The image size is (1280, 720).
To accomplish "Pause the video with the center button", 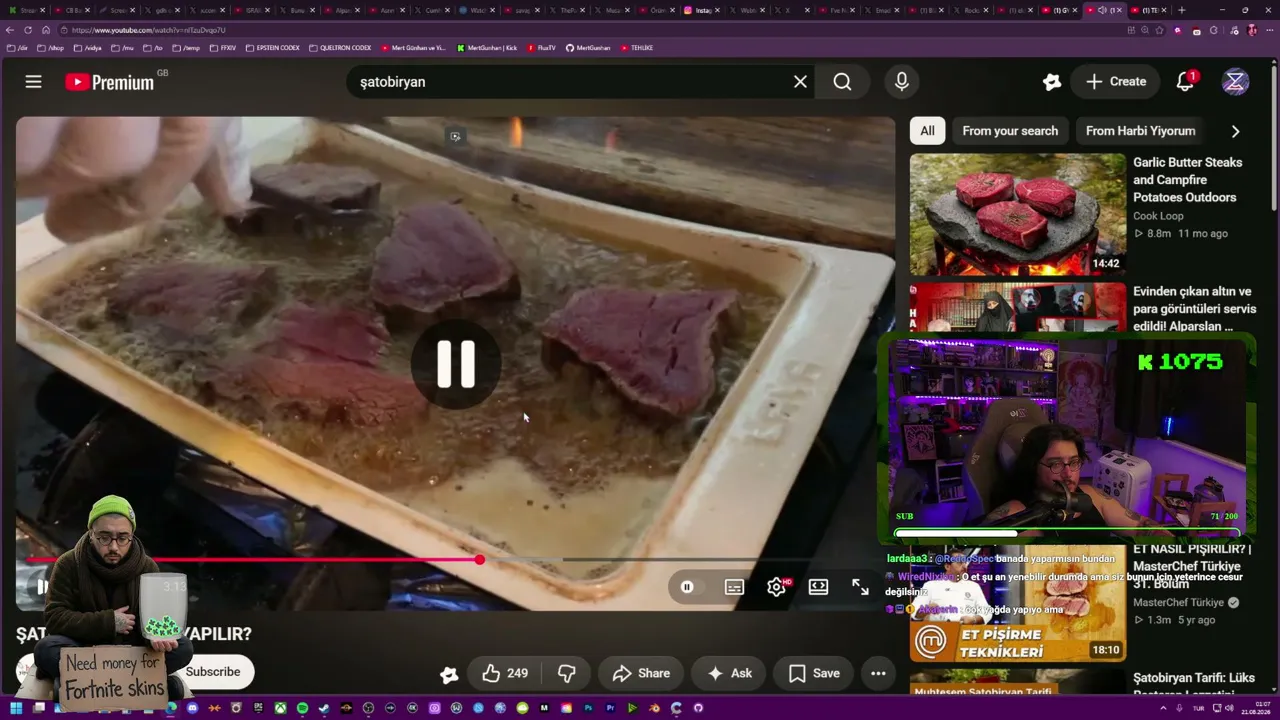I will (x=456, y=364).
